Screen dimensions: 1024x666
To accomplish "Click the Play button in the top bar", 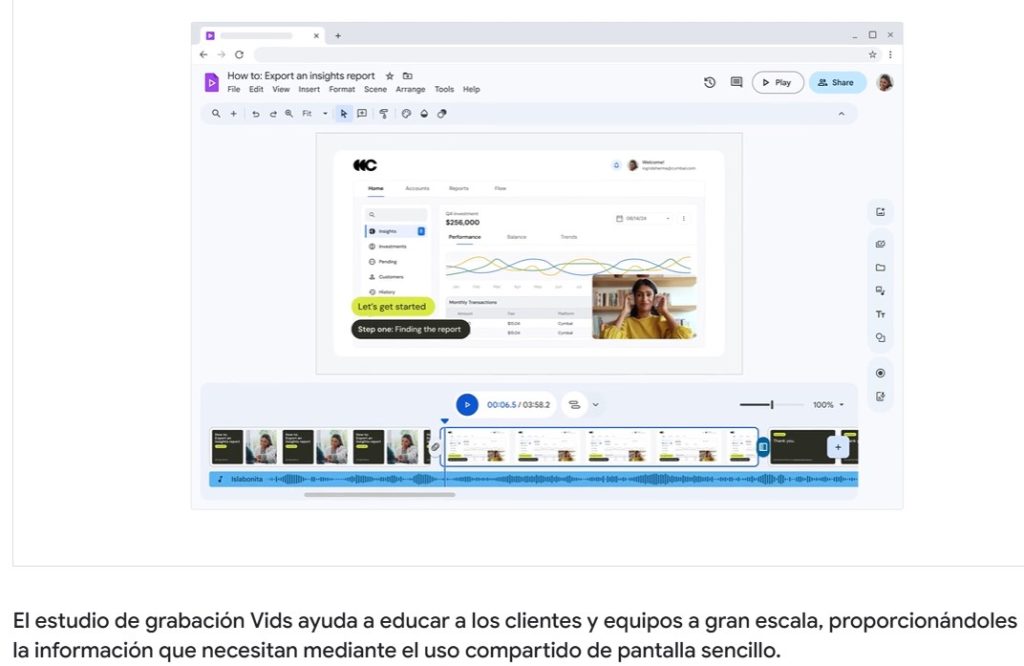I will point(777,82).
